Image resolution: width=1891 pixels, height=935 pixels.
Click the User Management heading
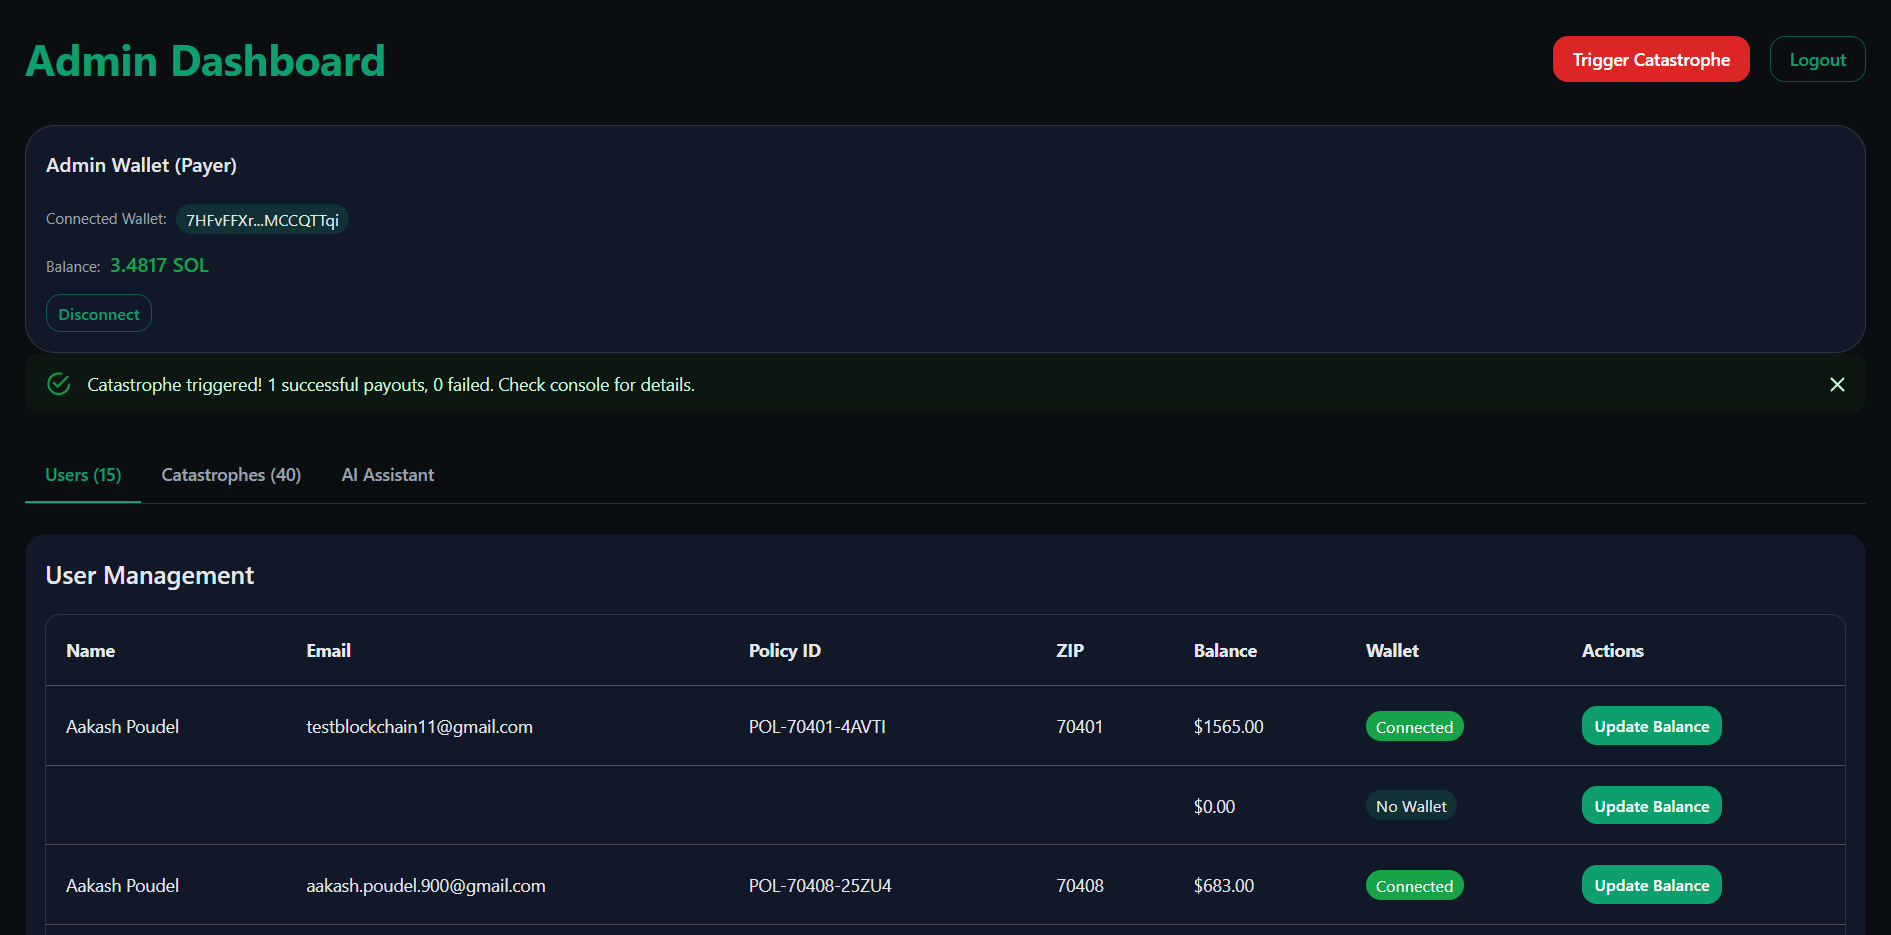pyautogui.click(x=150, y=576)
